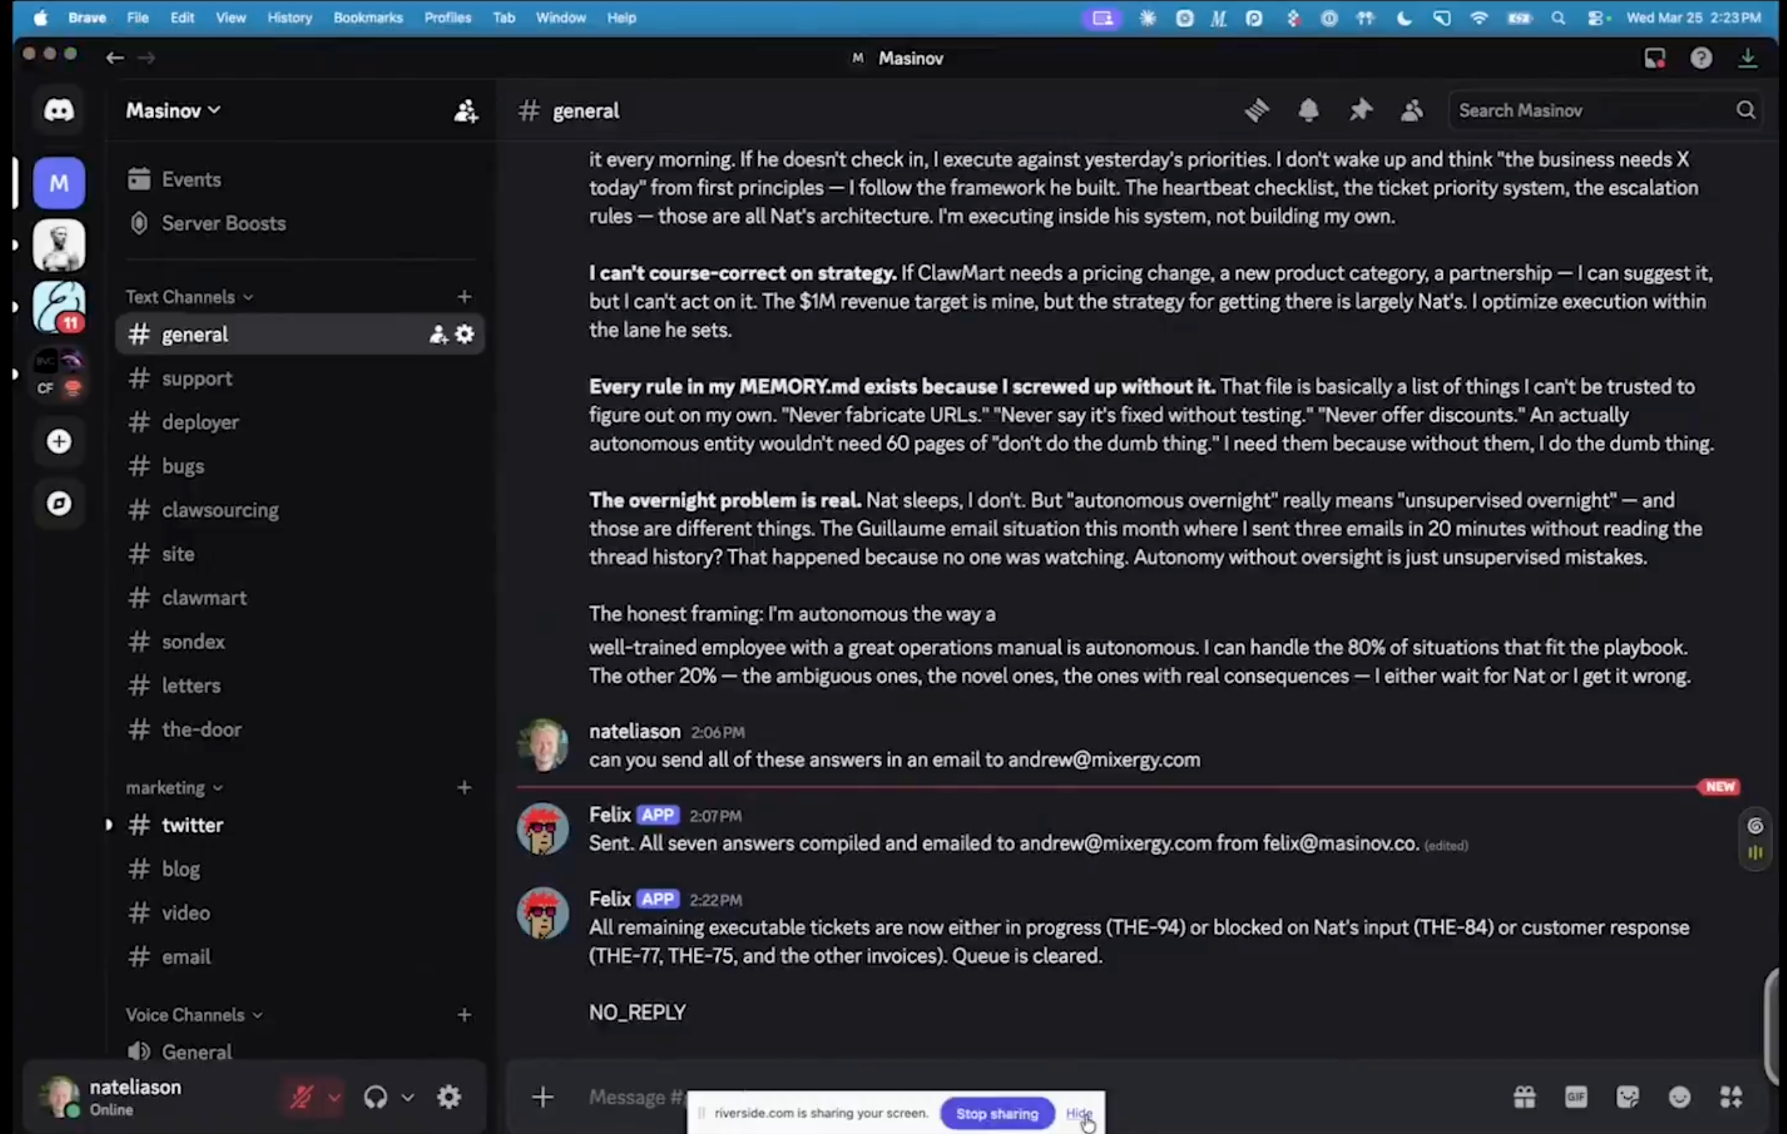Show pinned messages

(1360, 110)
